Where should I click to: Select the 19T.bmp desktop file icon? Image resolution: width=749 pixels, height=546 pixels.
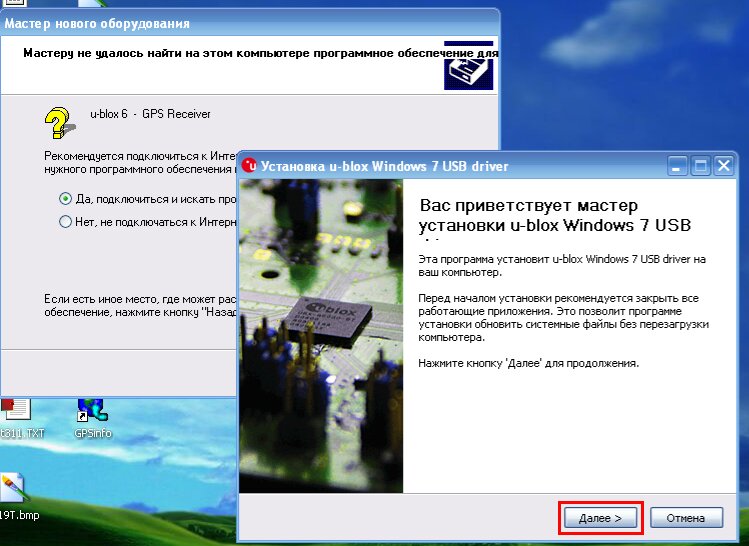coord(12,489)
